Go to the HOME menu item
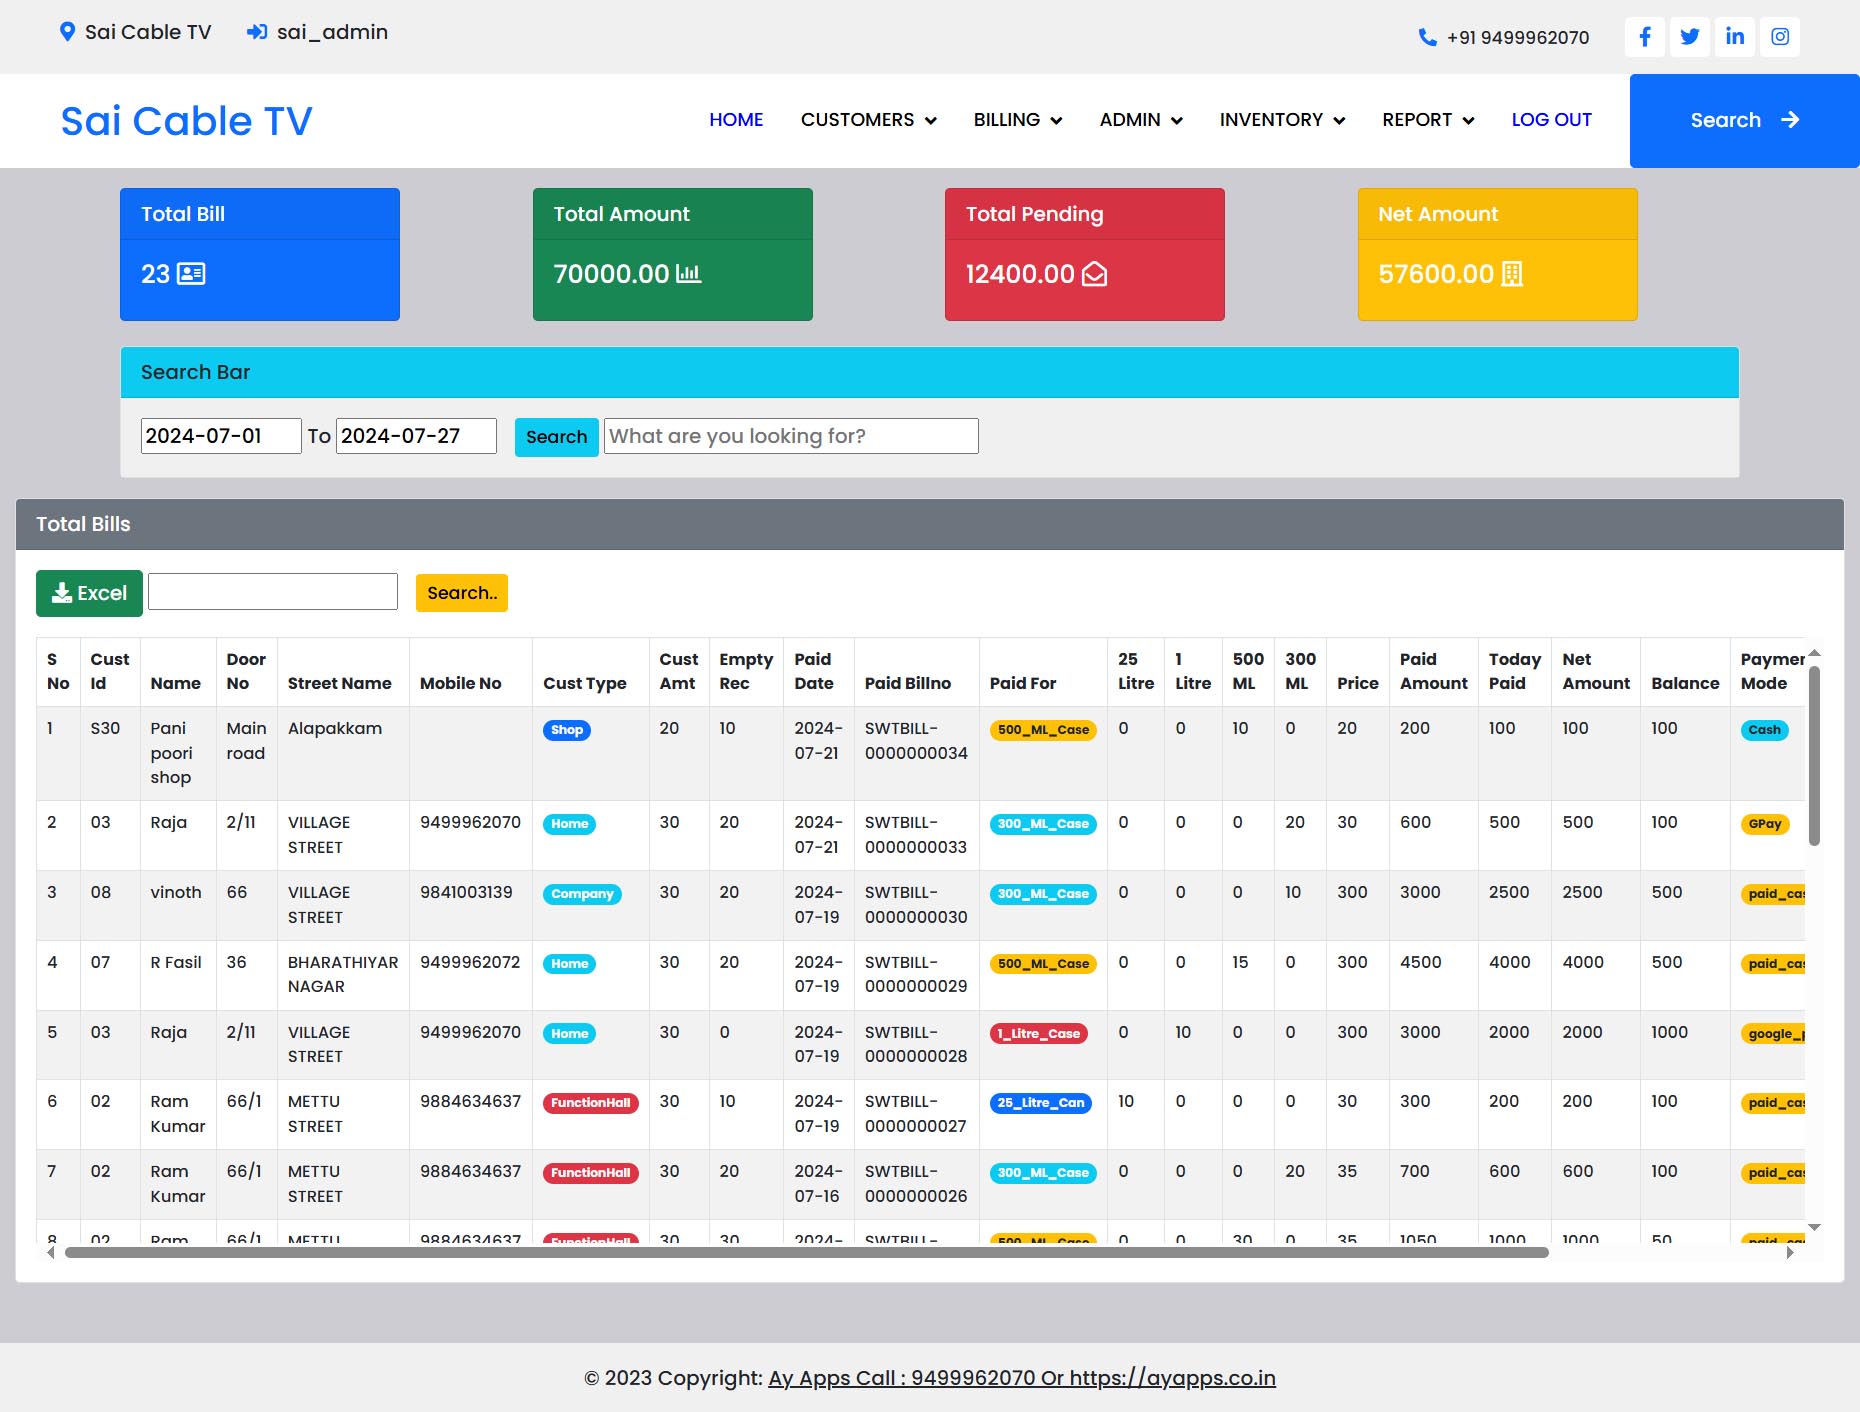Viewport: 1860px width, 1412px height. click(x=736, y=120)
